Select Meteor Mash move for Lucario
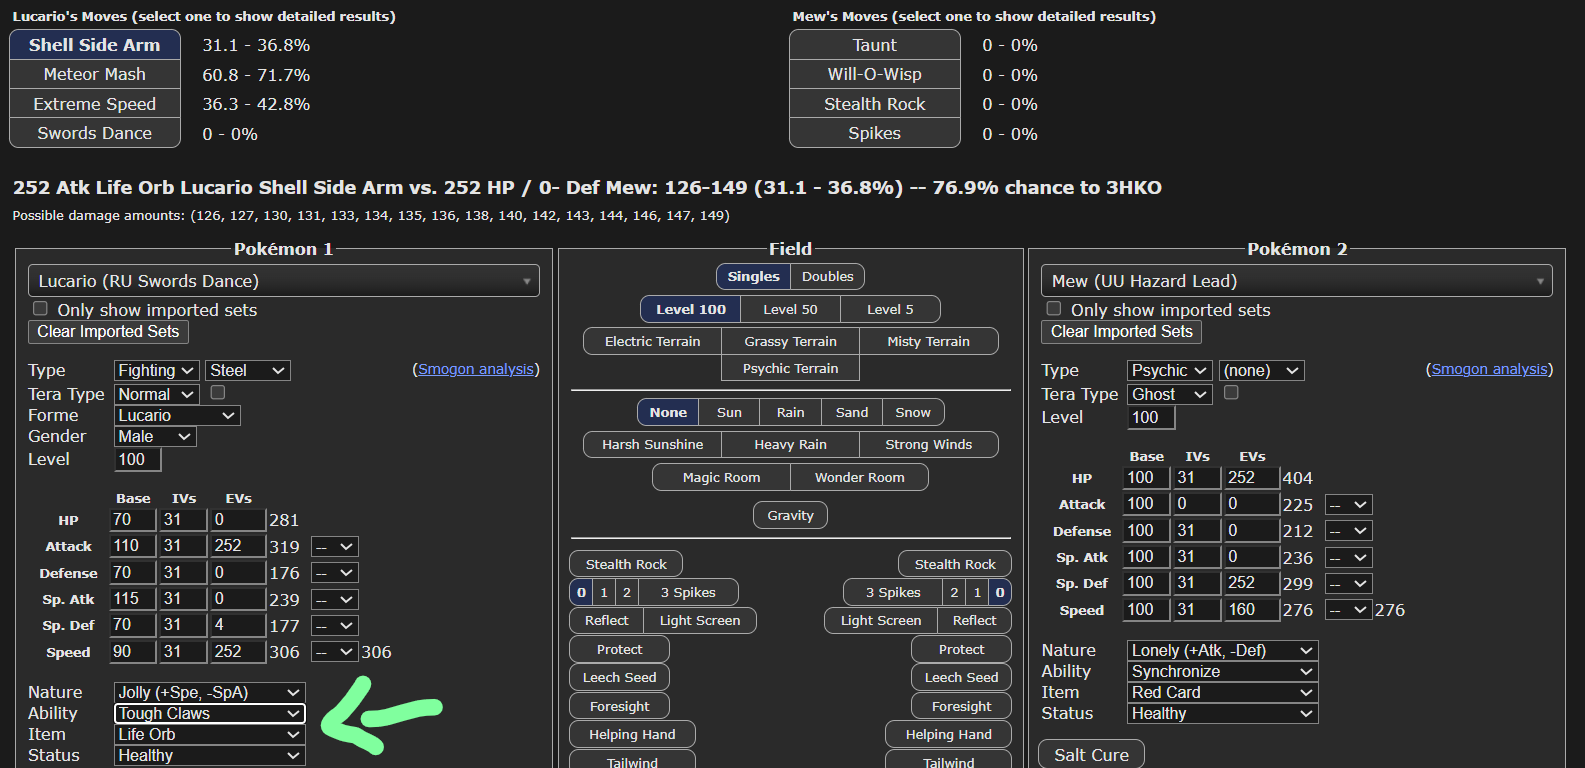 [x=94, y=75]
